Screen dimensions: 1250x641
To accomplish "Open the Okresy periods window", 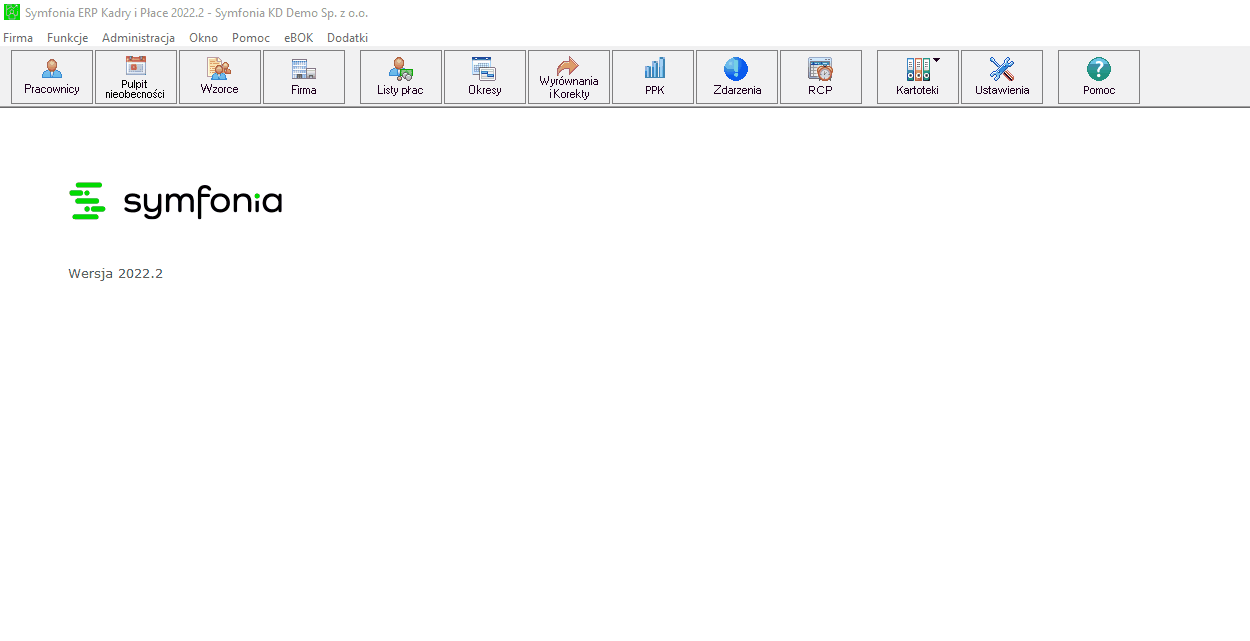I will click(x=485, y=77).
